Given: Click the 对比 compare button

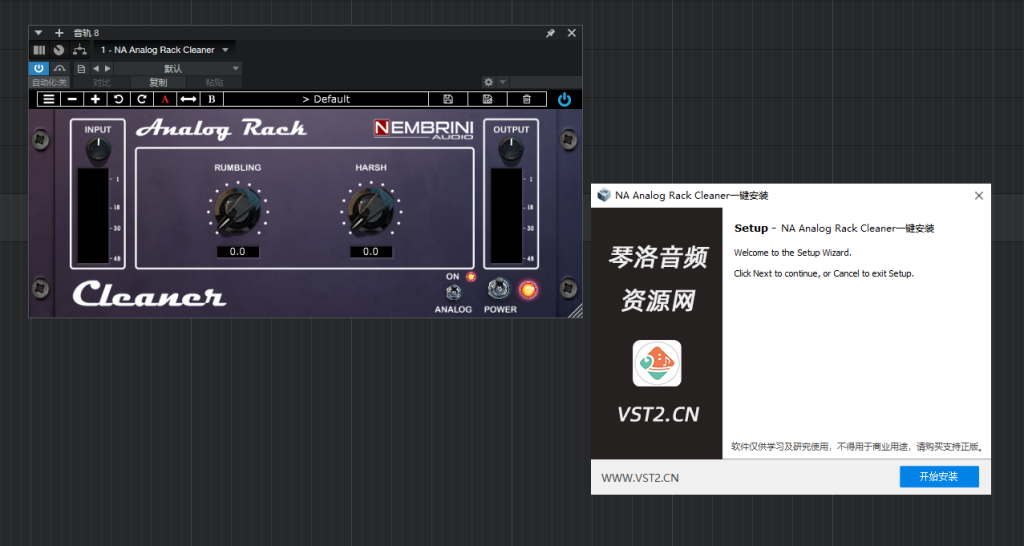Looking at the screenshot, I should point(101,83).
